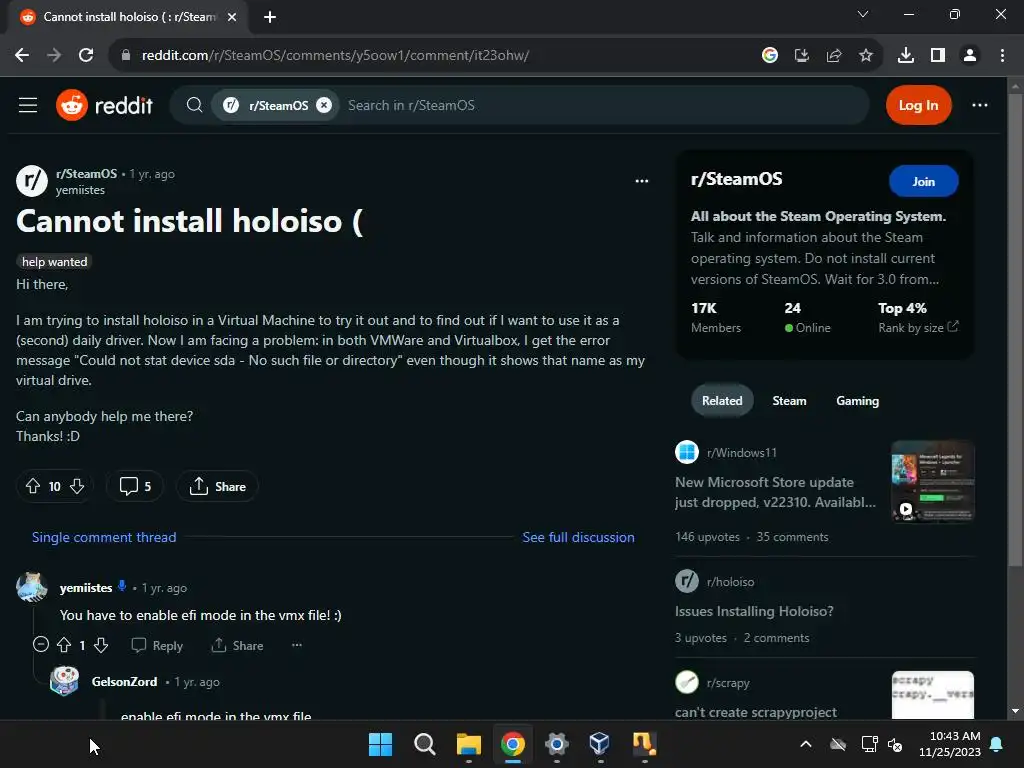Show hidden system tray icons
The width and height of the screenshot is (1024, 768).
pyautogui.click(x=806, y=744)
